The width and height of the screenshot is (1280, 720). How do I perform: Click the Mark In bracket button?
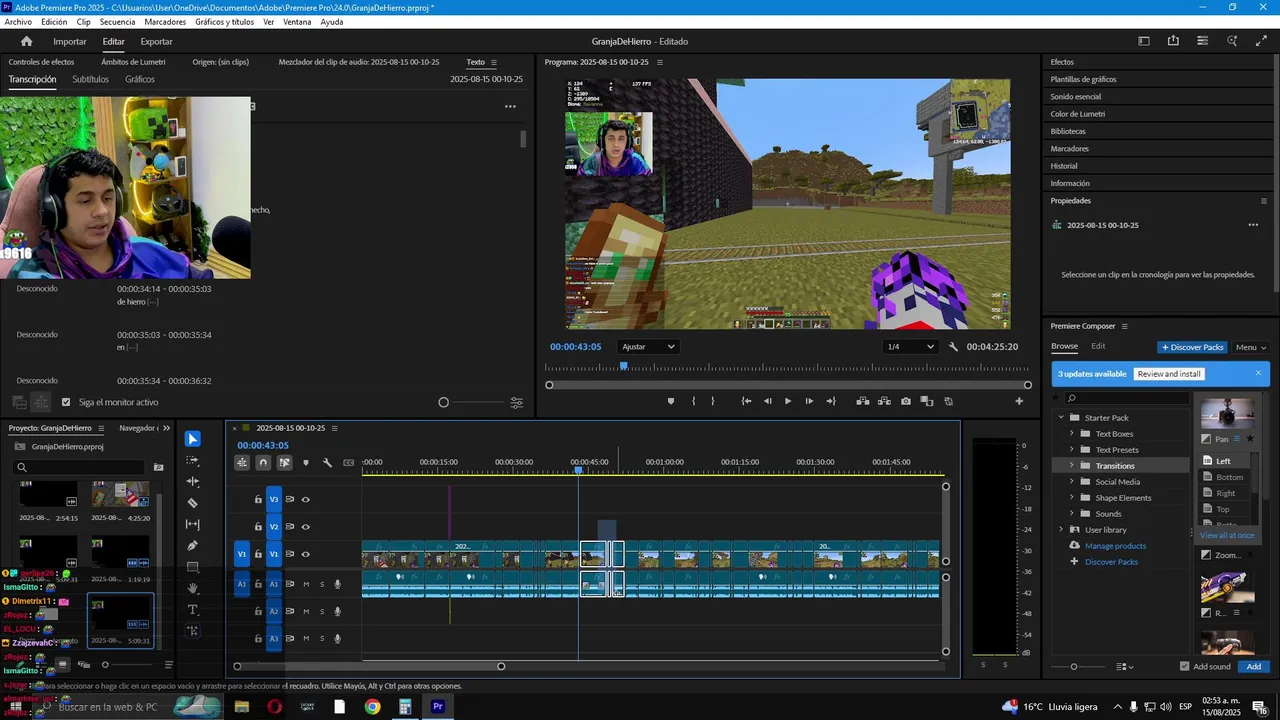coord(693,401)
